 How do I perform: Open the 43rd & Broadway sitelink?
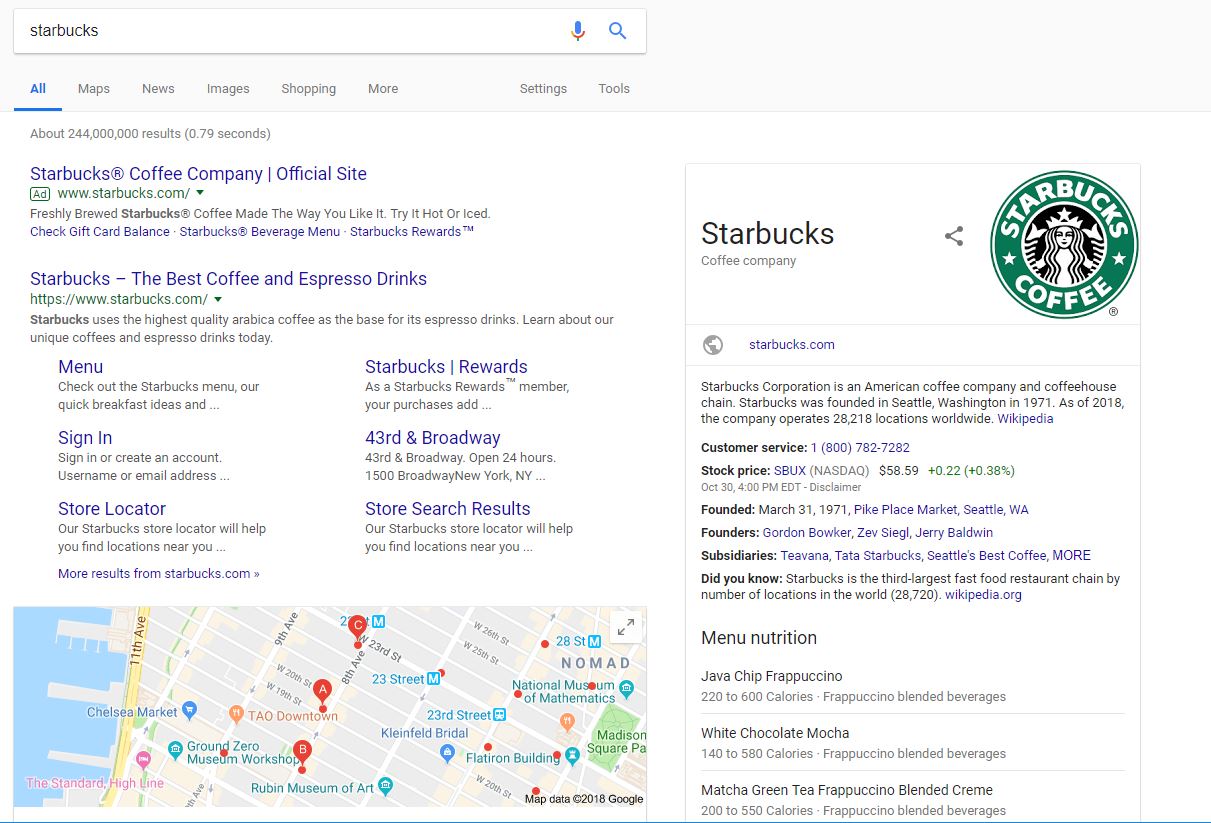[x=432, y=438]
